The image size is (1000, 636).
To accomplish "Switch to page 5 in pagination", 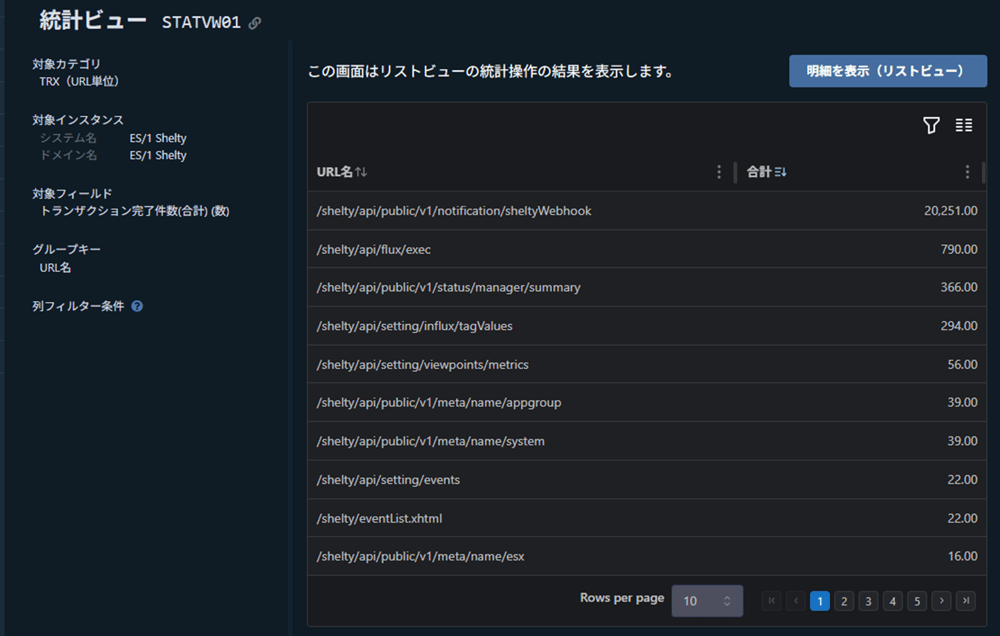I will [917, 601].
